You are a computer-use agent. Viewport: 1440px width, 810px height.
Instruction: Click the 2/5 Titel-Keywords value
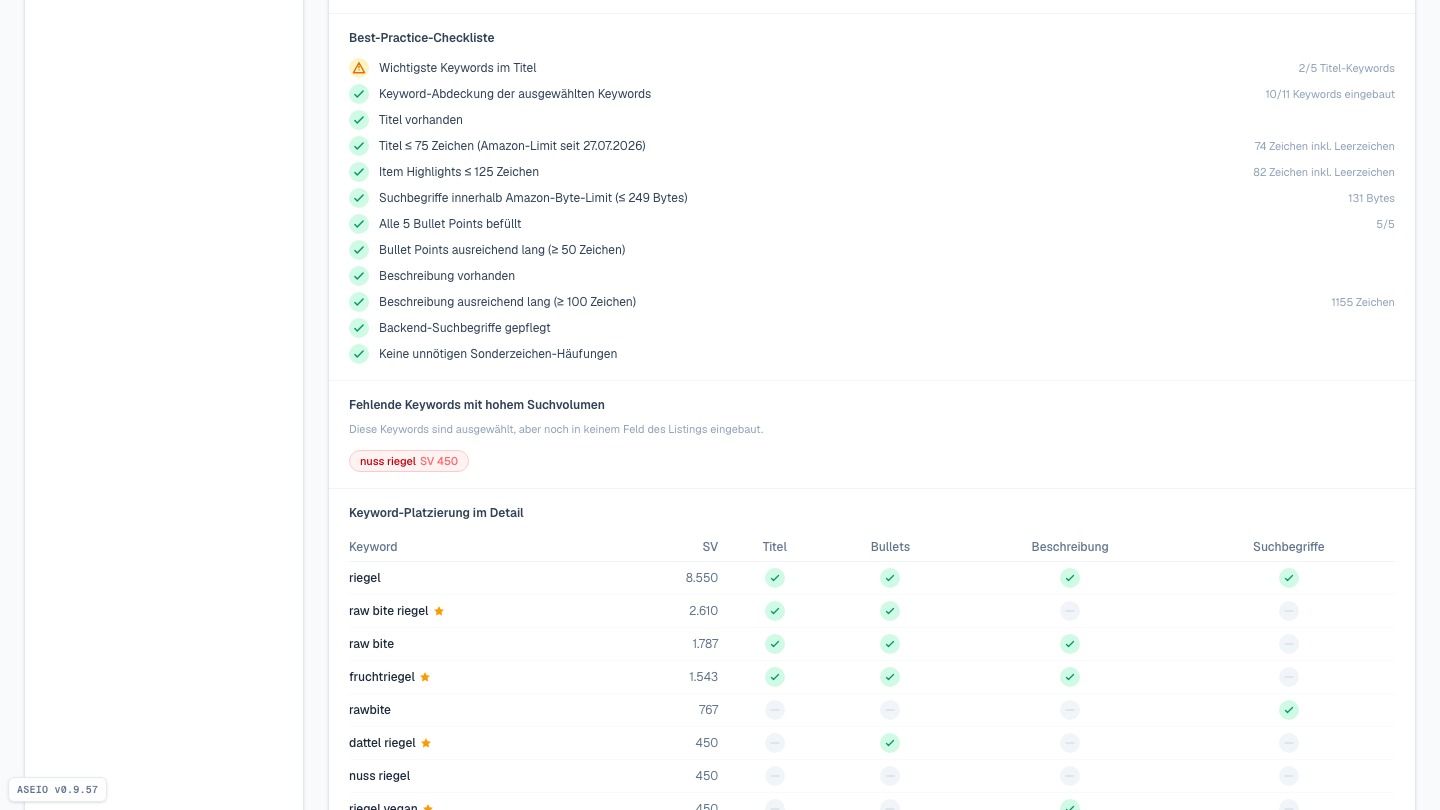pyautogui.click(x=1346, y=68)
